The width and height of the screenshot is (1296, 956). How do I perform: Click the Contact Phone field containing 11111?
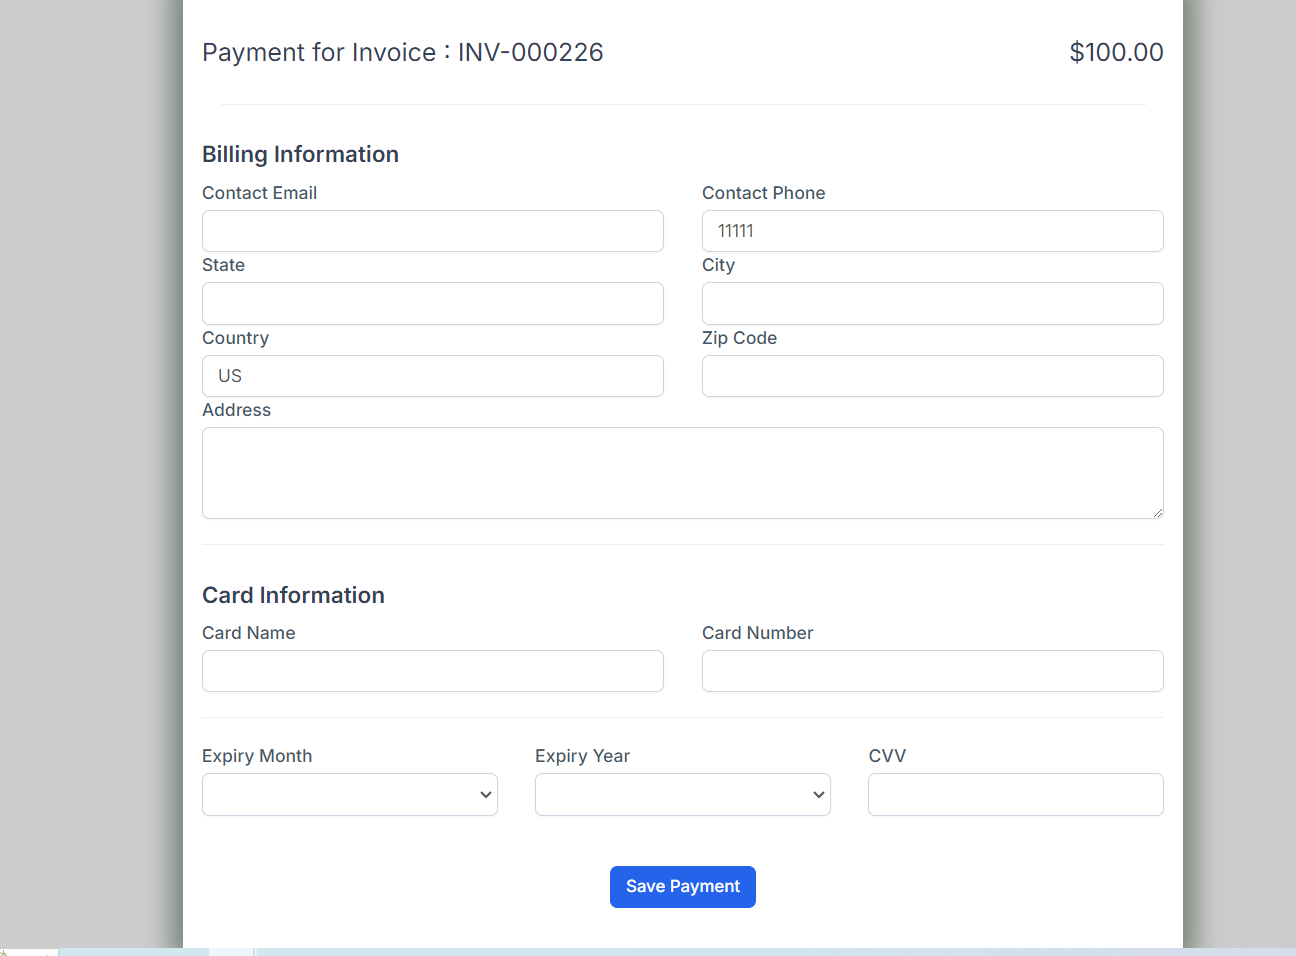pyautogui.click(x=932, y=231)
